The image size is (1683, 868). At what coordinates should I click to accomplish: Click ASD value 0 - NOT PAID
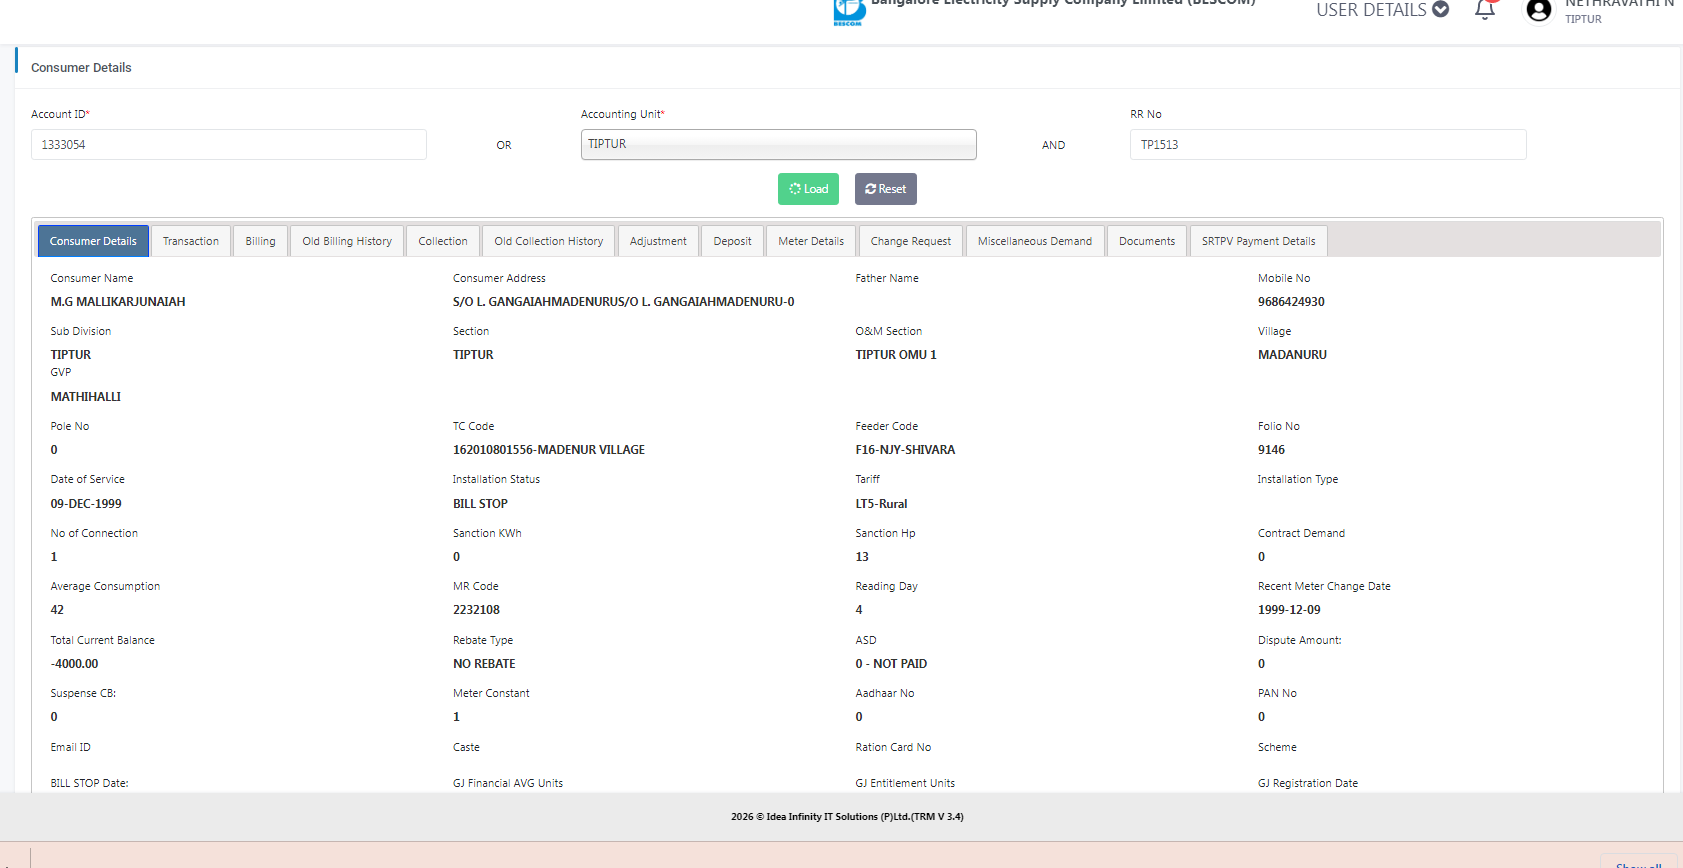891,664
